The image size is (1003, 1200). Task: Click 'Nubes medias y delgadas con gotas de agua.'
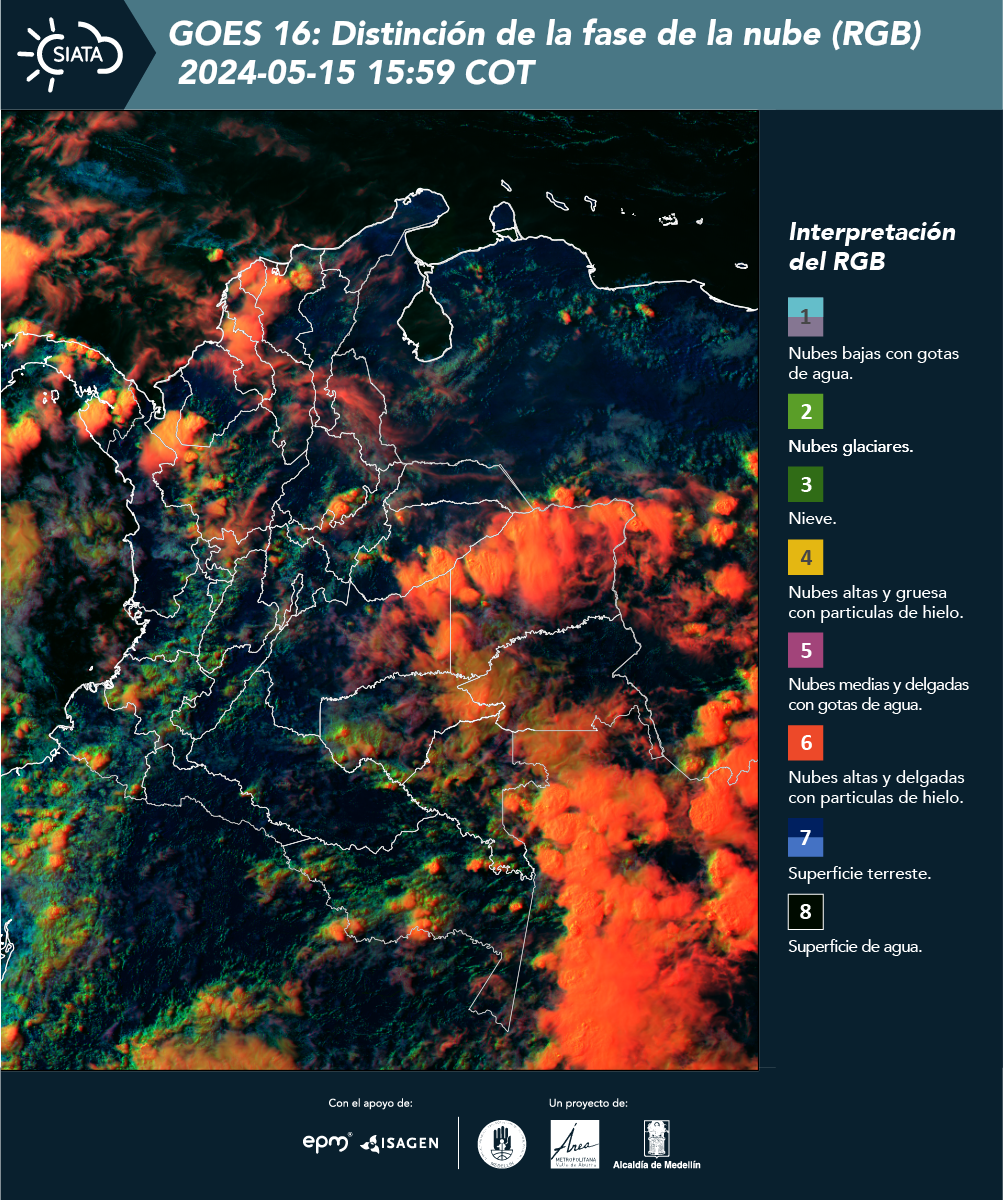tap(879, 695)
